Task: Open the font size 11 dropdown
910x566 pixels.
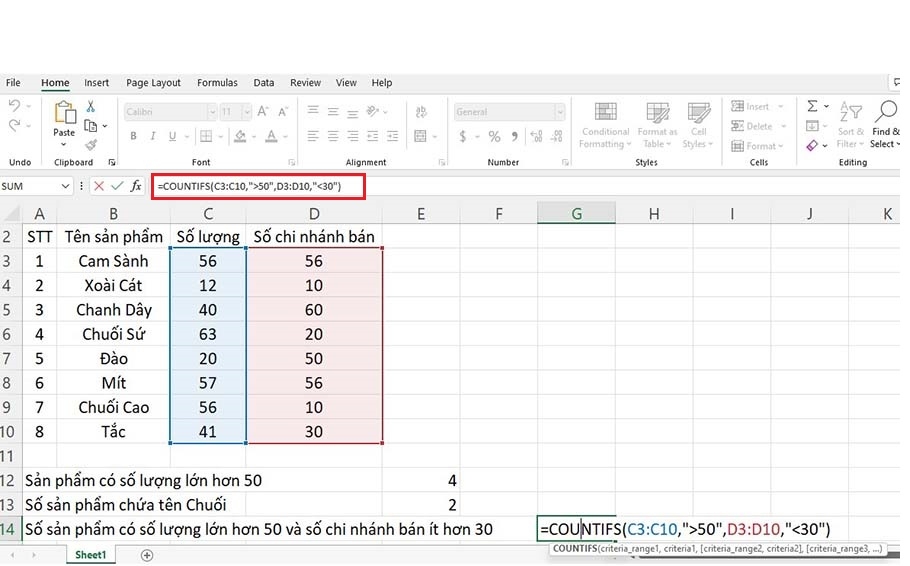Action: coord(247,111)
